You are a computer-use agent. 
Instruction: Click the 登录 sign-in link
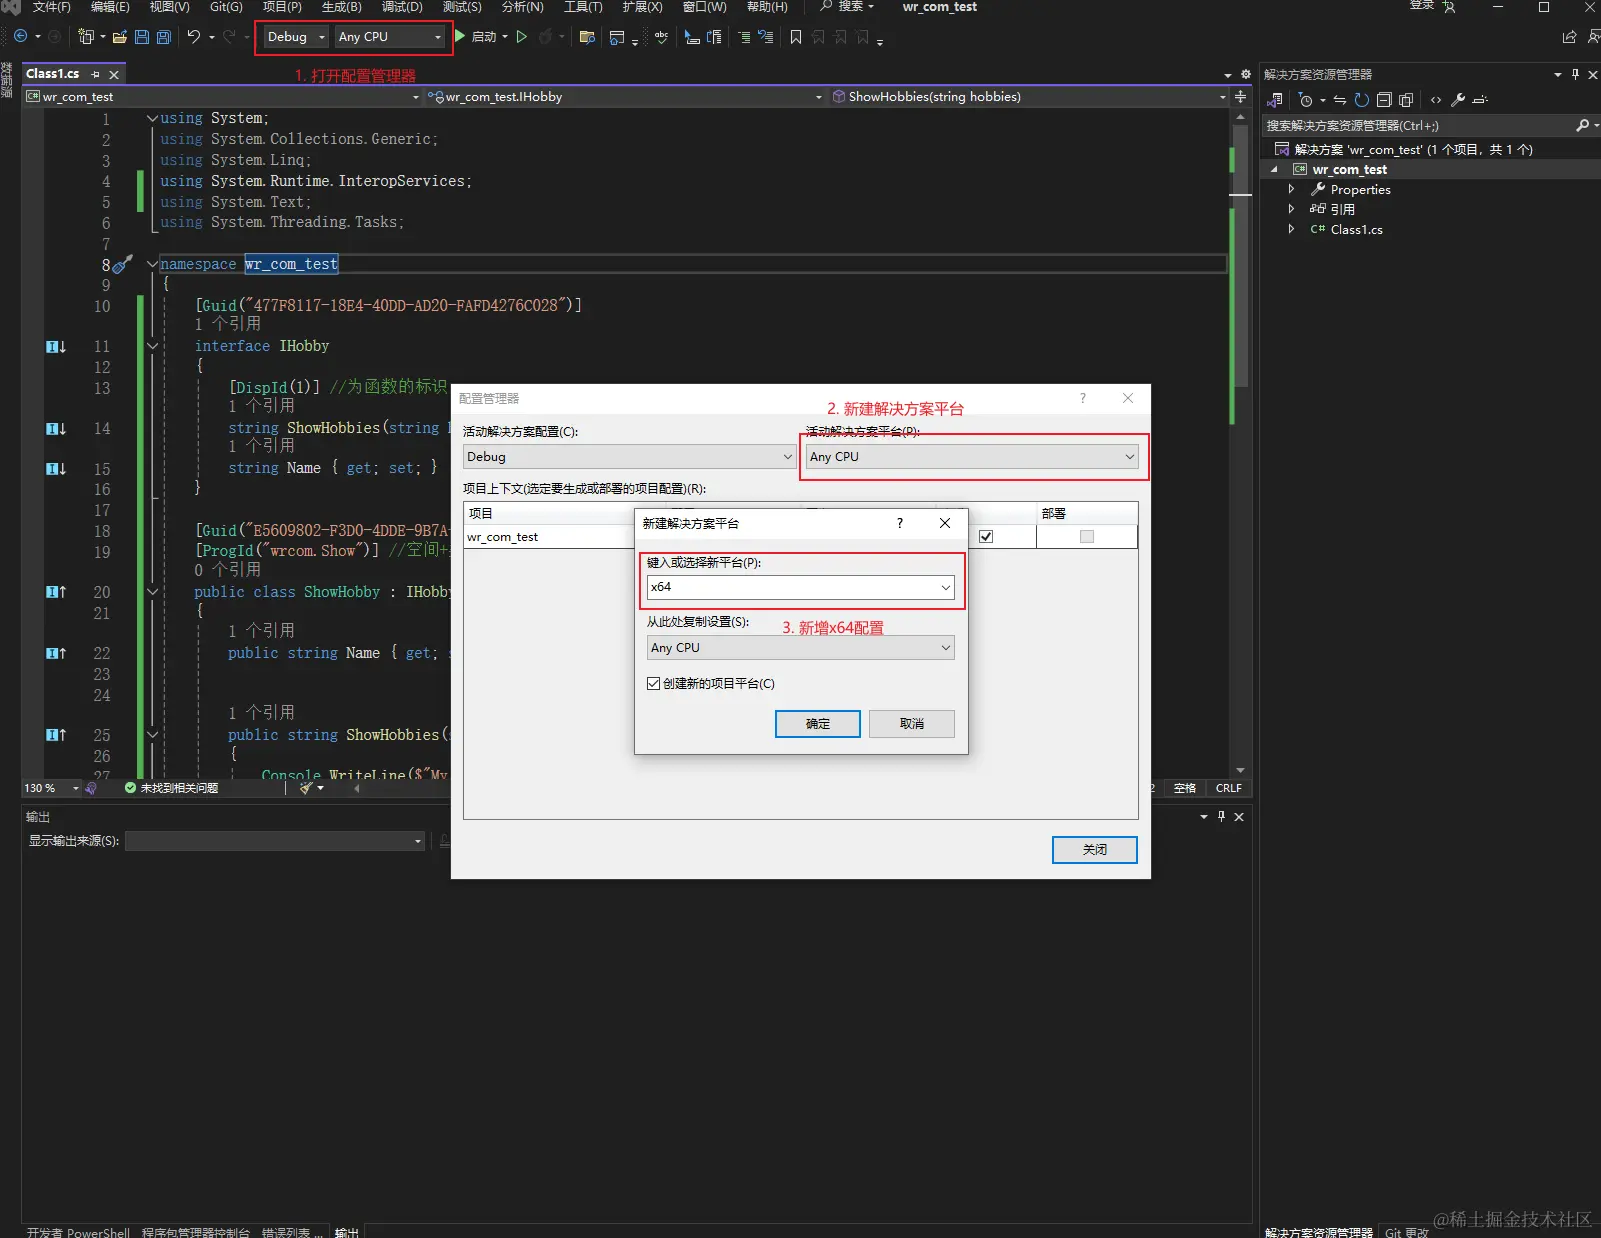point(1421,6)
